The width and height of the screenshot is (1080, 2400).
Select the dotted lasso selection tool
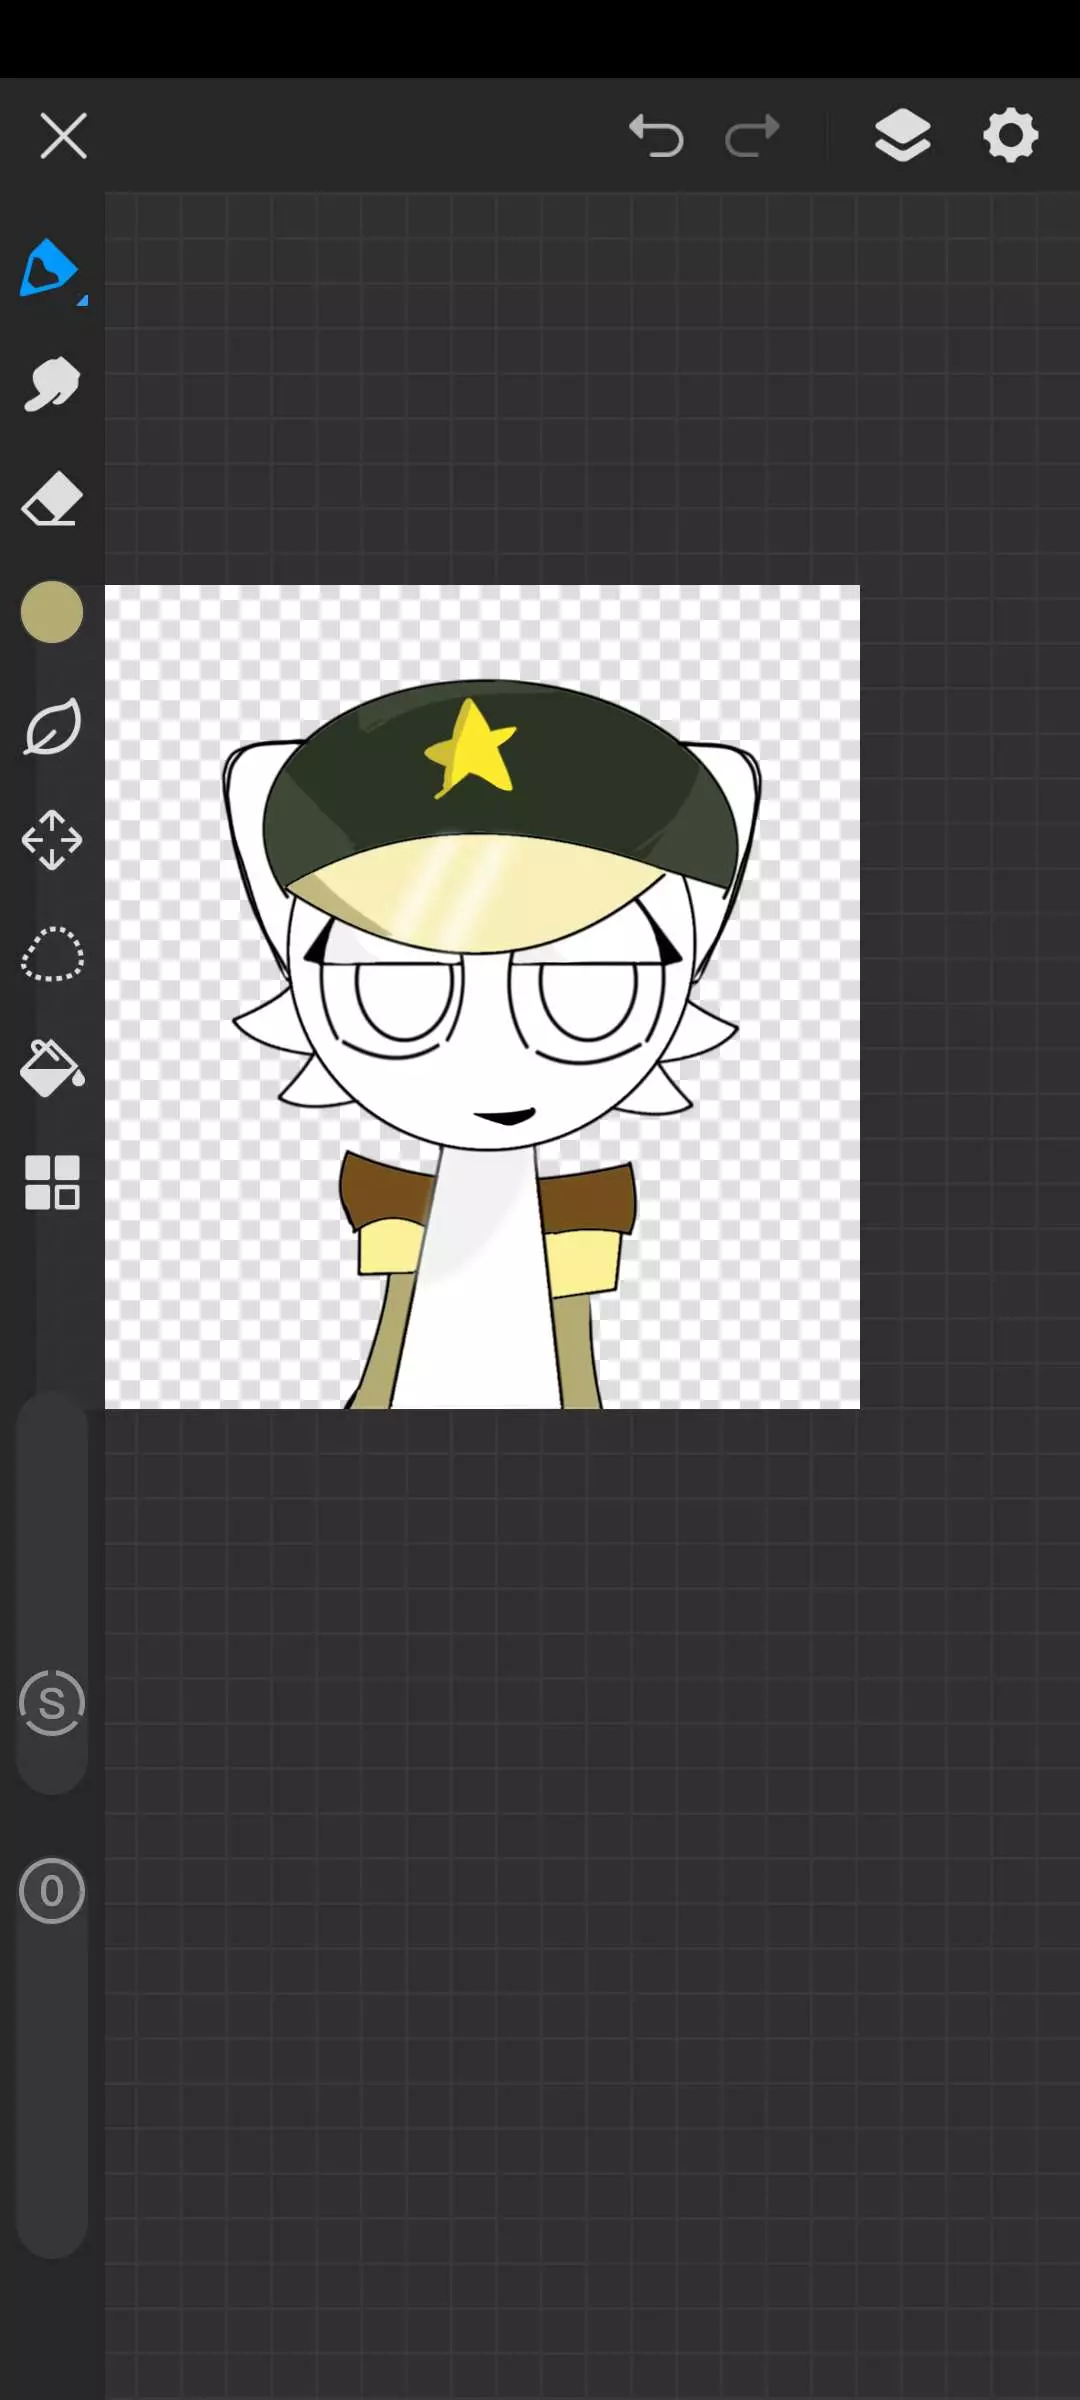(51, 954)
